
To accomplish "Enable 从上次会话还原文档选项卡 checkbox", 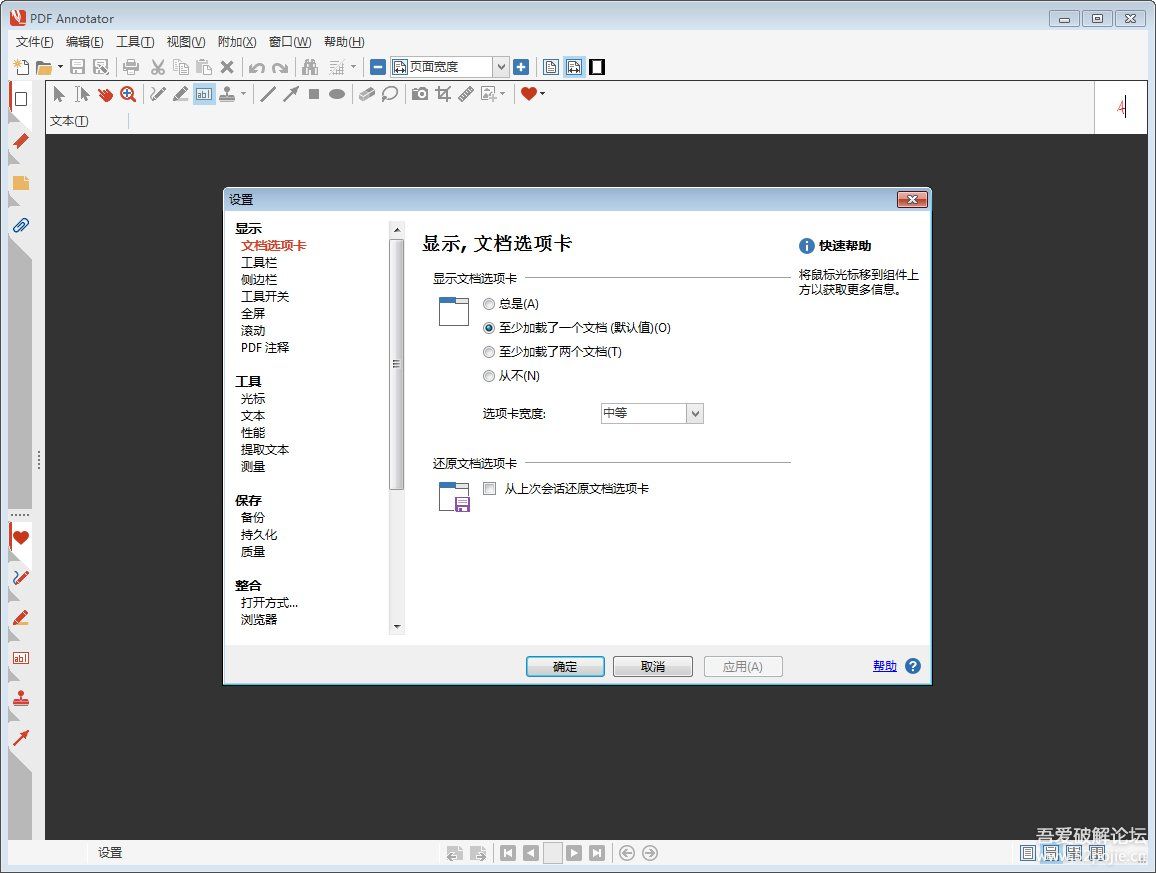I will click(489, 488).
